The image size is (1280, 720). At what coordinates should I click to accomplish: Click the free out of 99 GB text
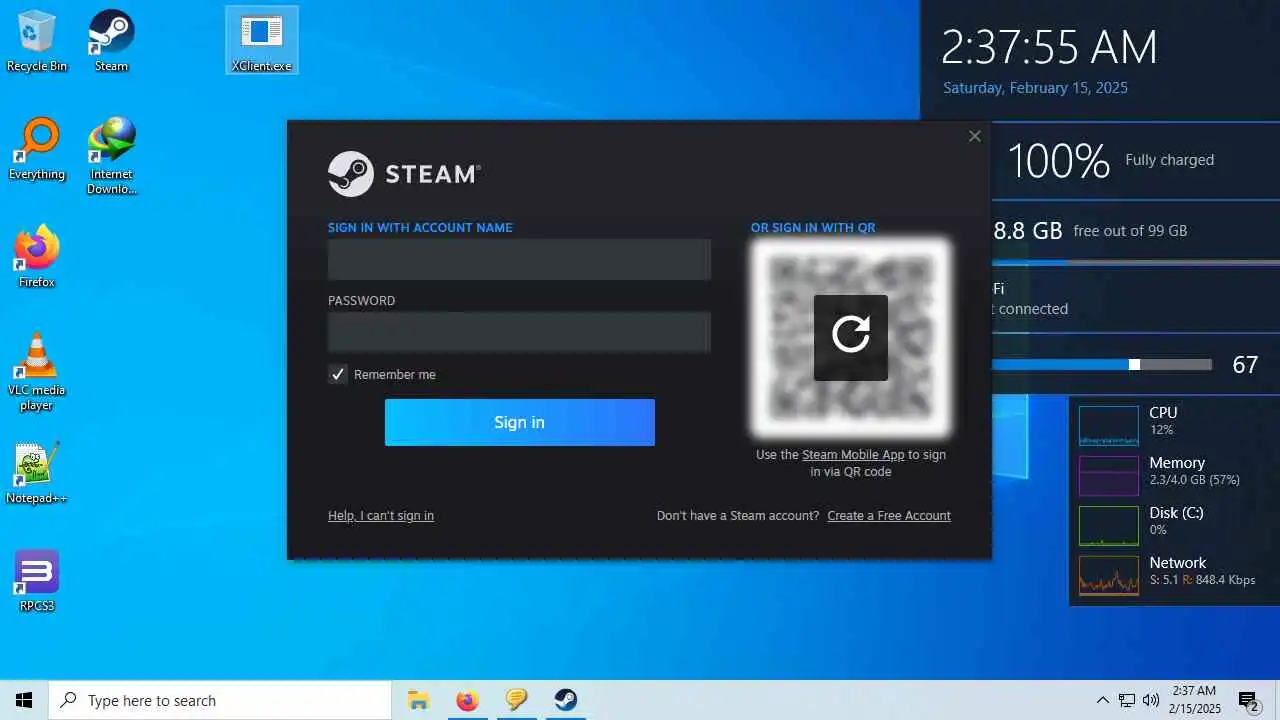[1130, 231]
